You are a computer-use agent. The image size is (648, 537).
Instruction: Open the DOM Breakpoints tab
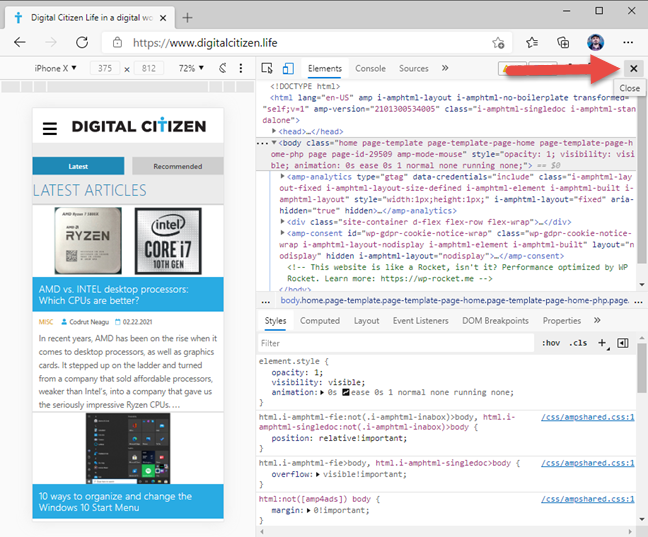point(495,321)
